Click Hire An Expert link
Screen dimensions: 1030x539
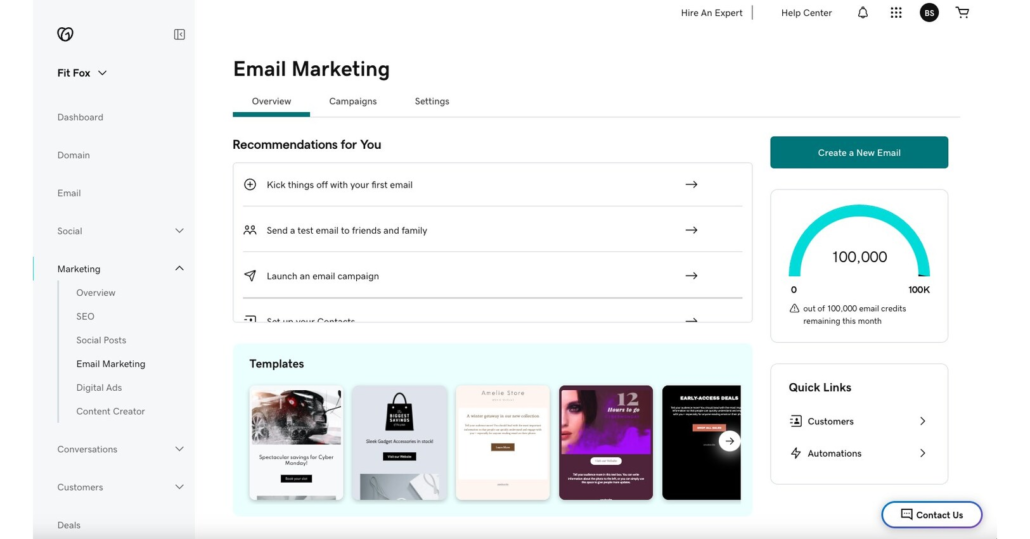[x=711, y=12]
